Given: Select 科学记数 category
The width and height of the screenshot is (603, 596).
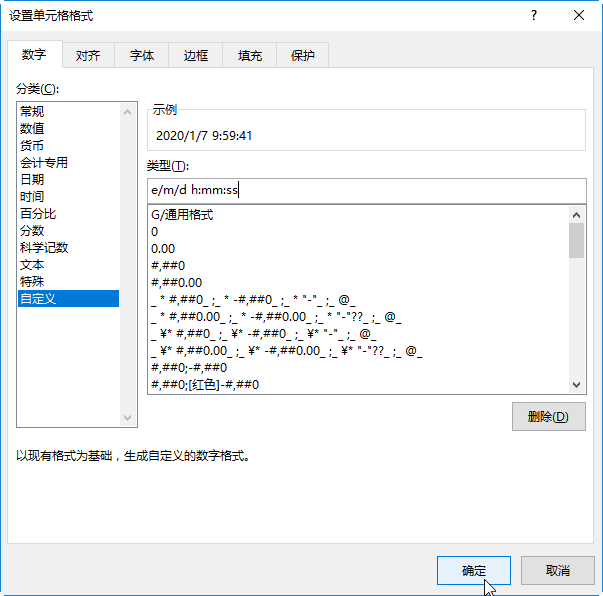Looking at the screenshot, I should click(68, 248).
